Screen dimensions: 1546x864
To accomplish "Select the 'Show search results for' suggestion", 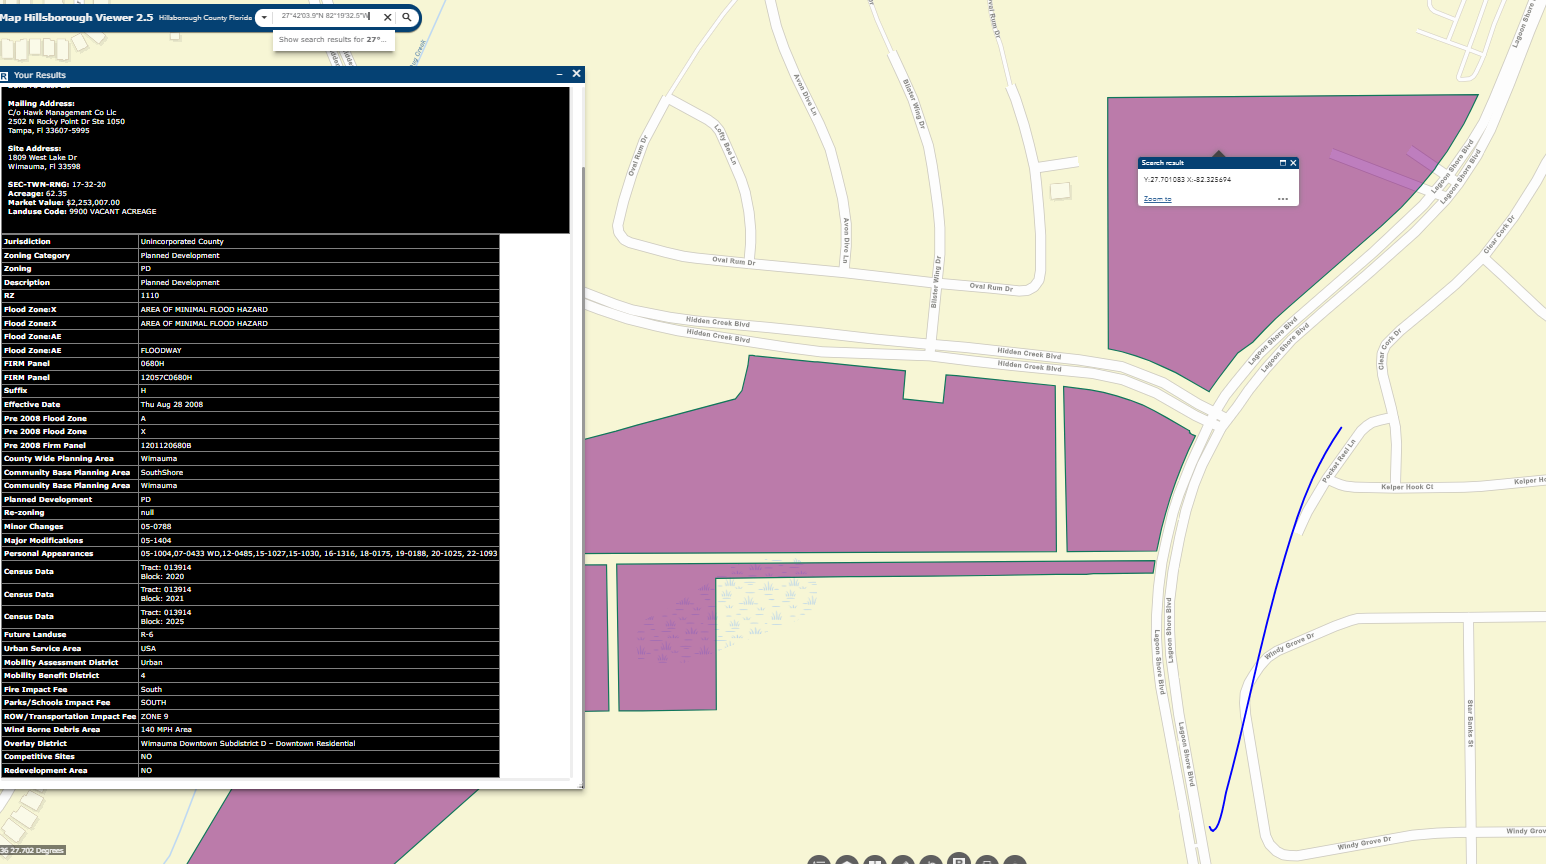I will [x=333, y=40].
